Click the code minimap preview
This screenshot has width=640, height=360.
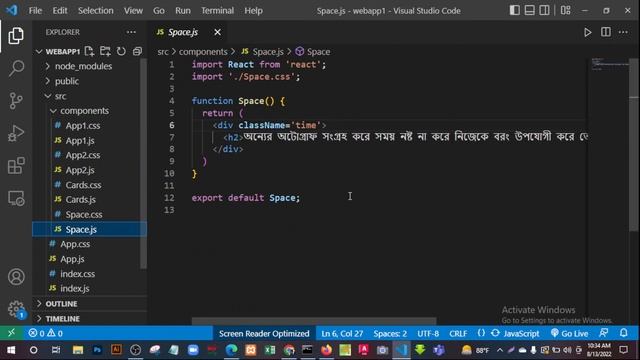click(x=609, y=64)
